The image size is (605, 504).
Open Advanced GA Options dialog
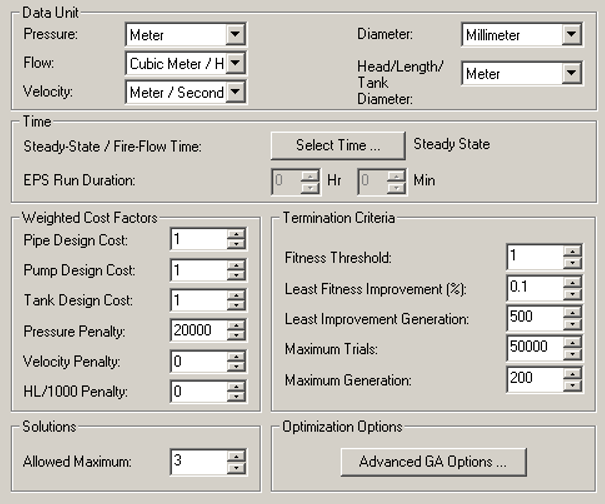(433, 462)
